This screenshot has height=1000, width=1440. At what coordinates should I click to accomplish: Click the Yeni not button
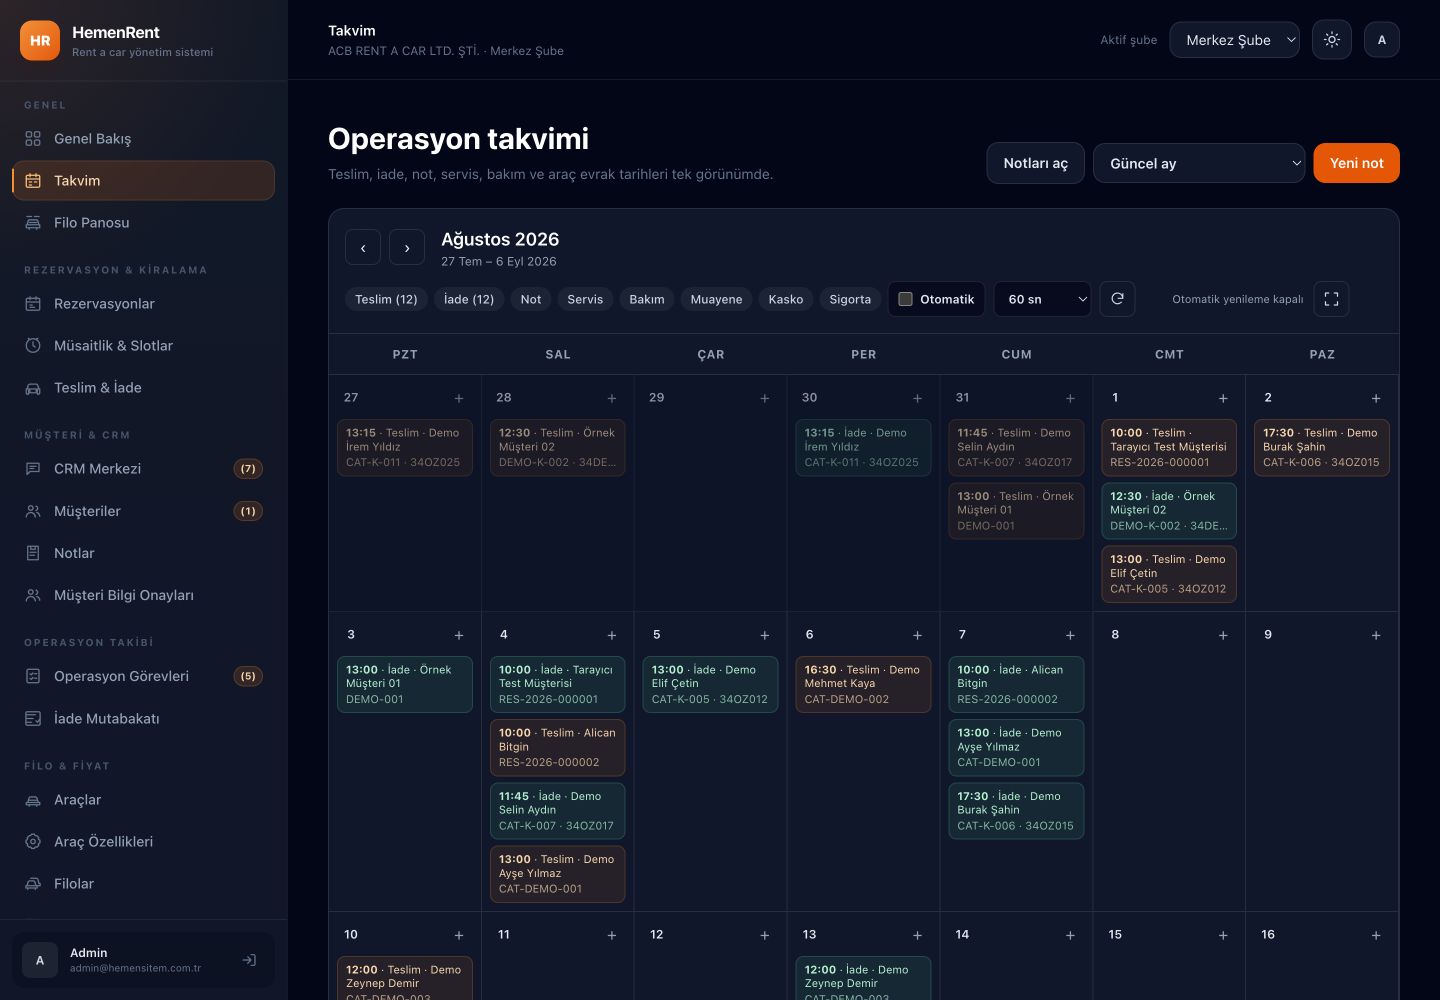pyautogui.click(x=1357, y=163)
